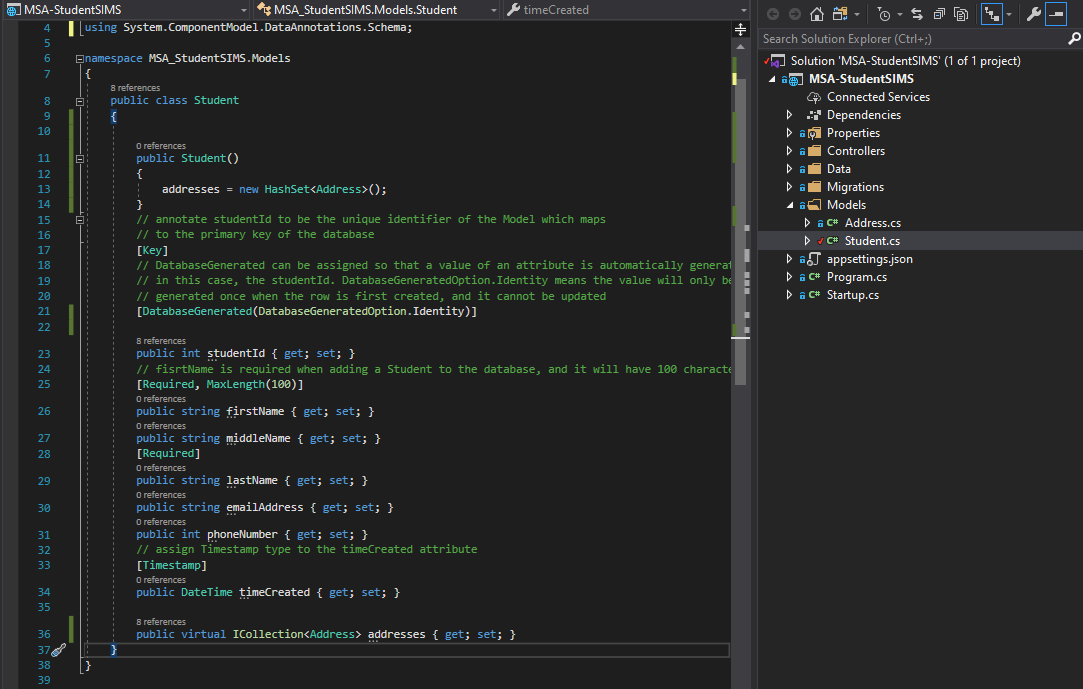Click the Pending Changes Filter clock icon
The height and width of the screenshot is (689, 1083).
point(883,14)
